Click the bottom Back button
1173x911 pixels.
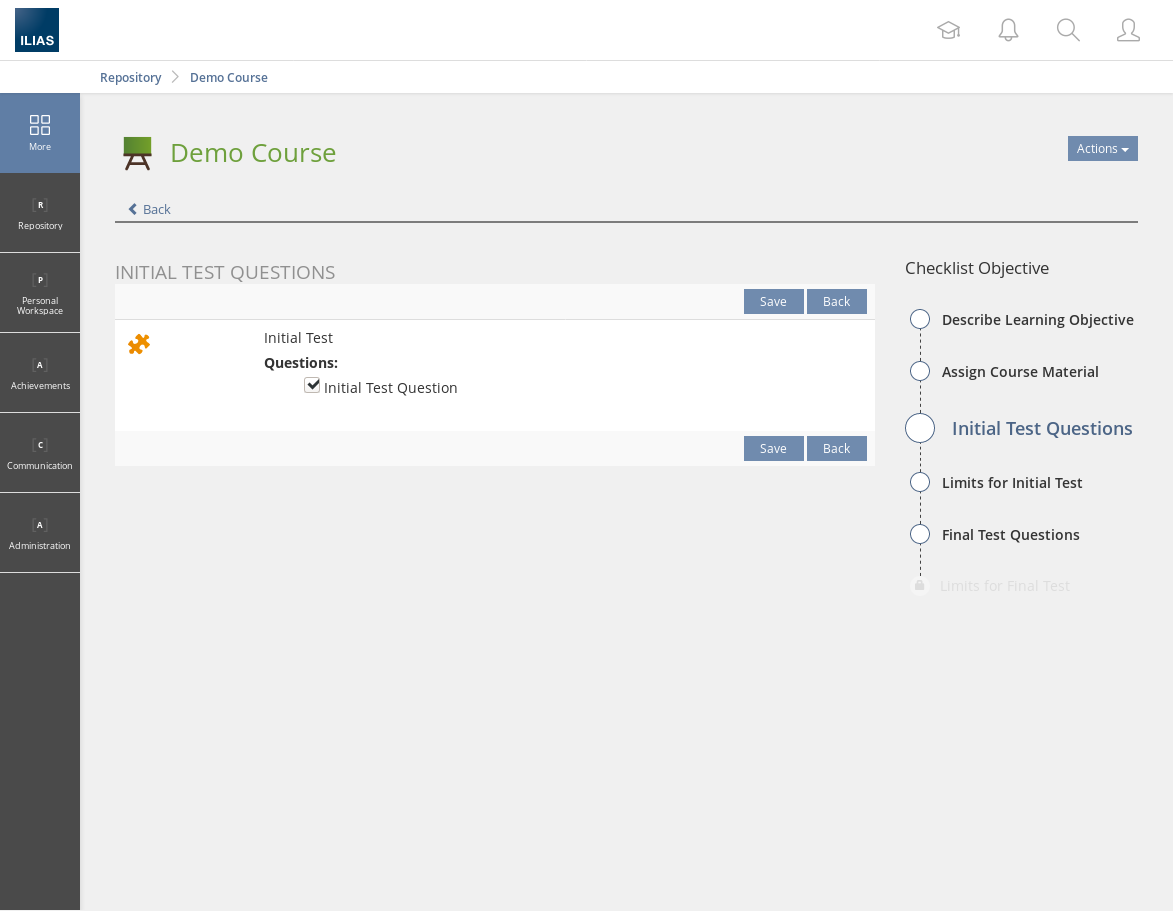click(836, 449)
